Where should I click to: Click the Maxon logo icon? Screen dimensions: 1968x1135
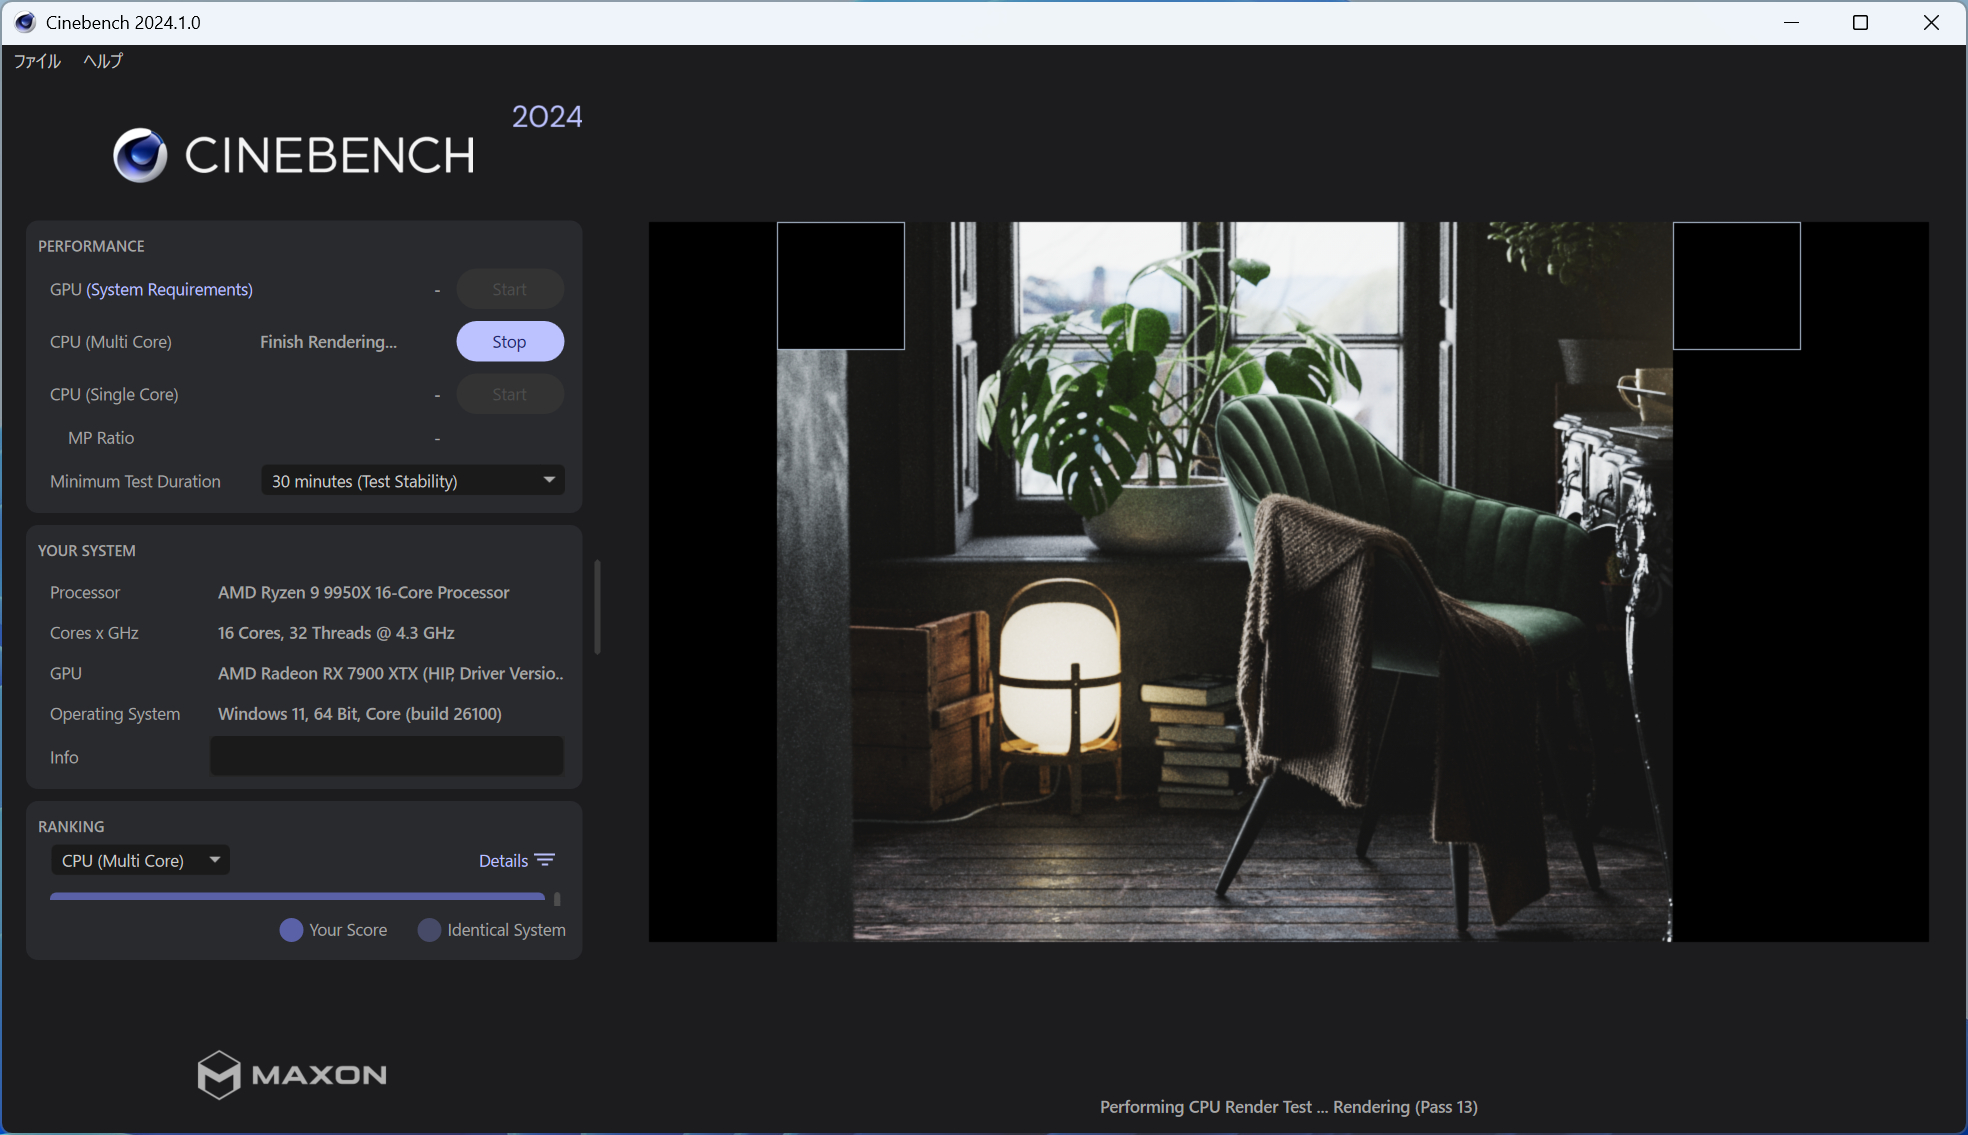(x=219, y=1075)
